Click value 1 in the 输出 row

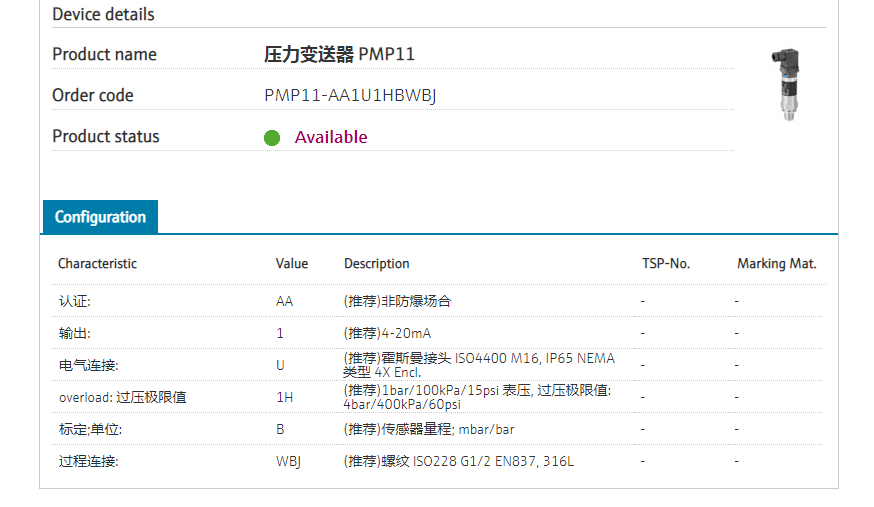click(x=280, y=333)
